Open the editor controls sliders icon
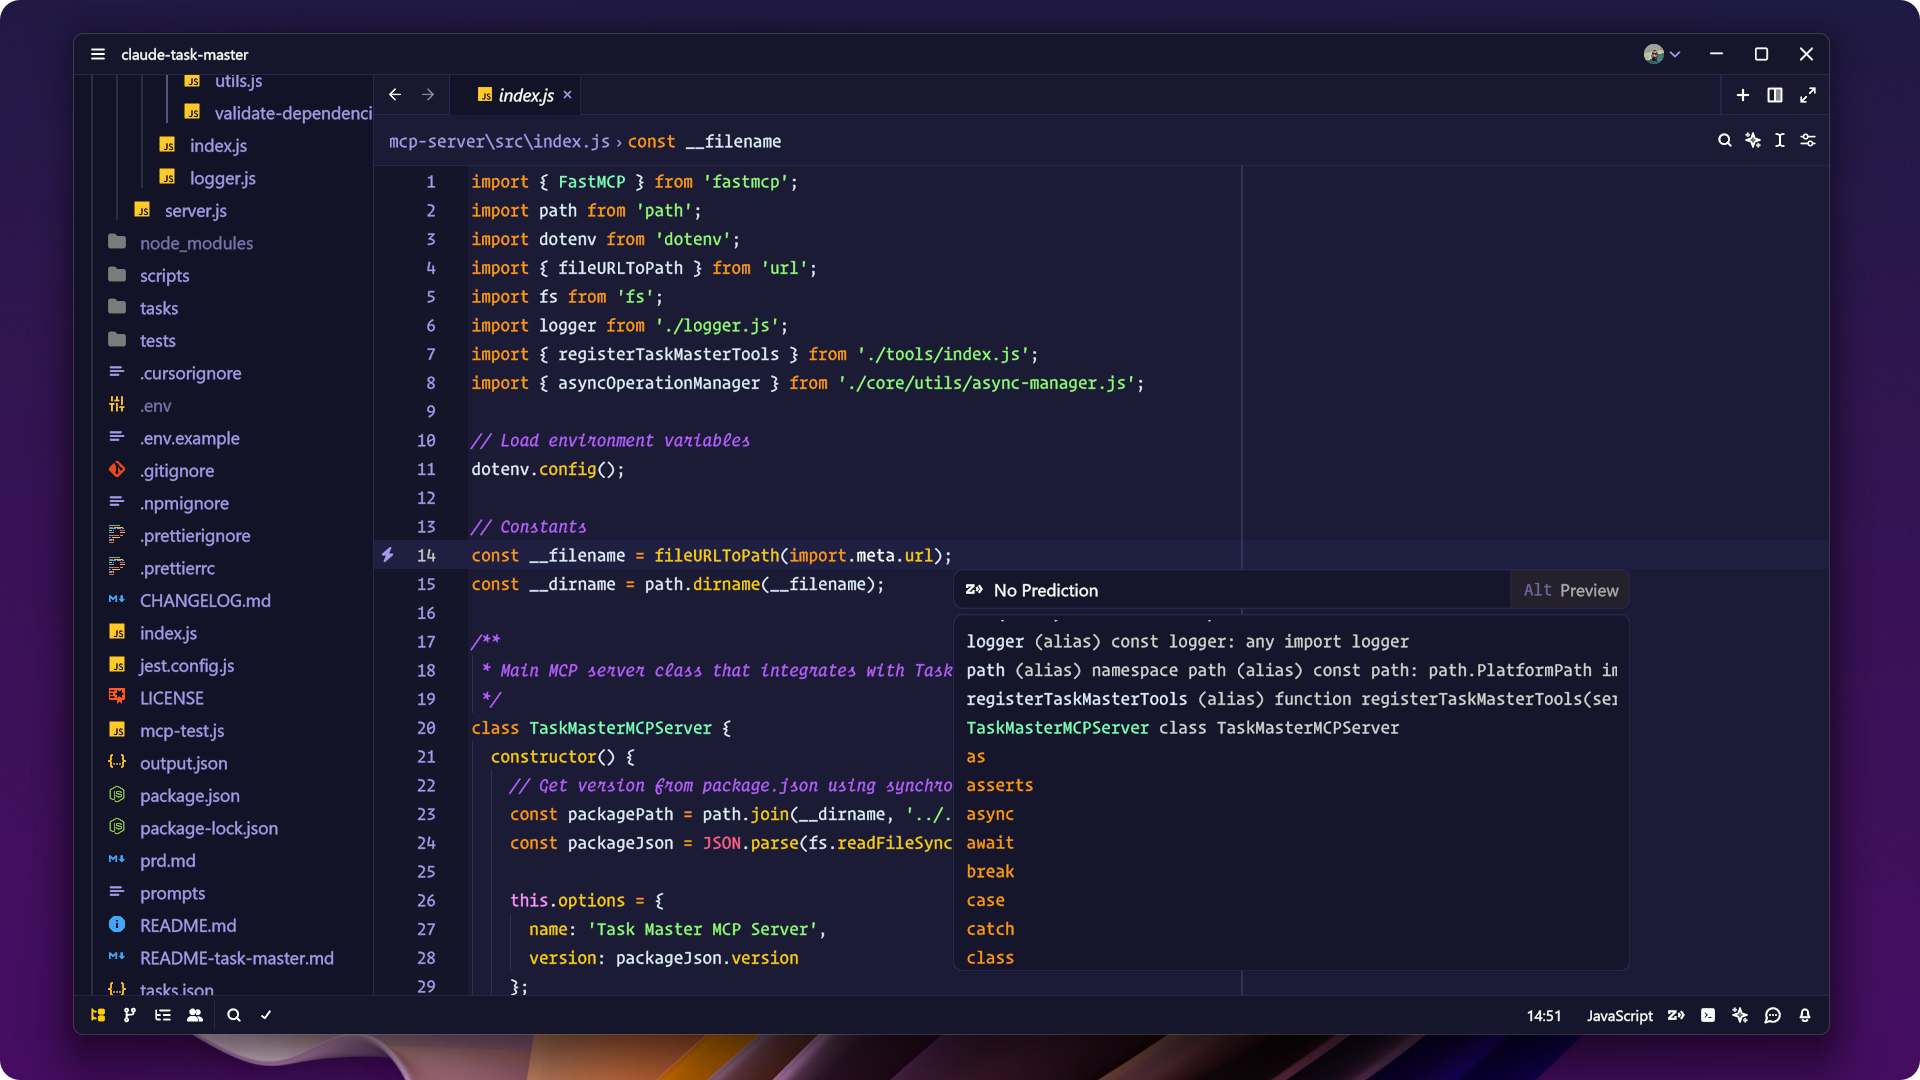The image size is (1920, 1080). (x=1808, y=141)
